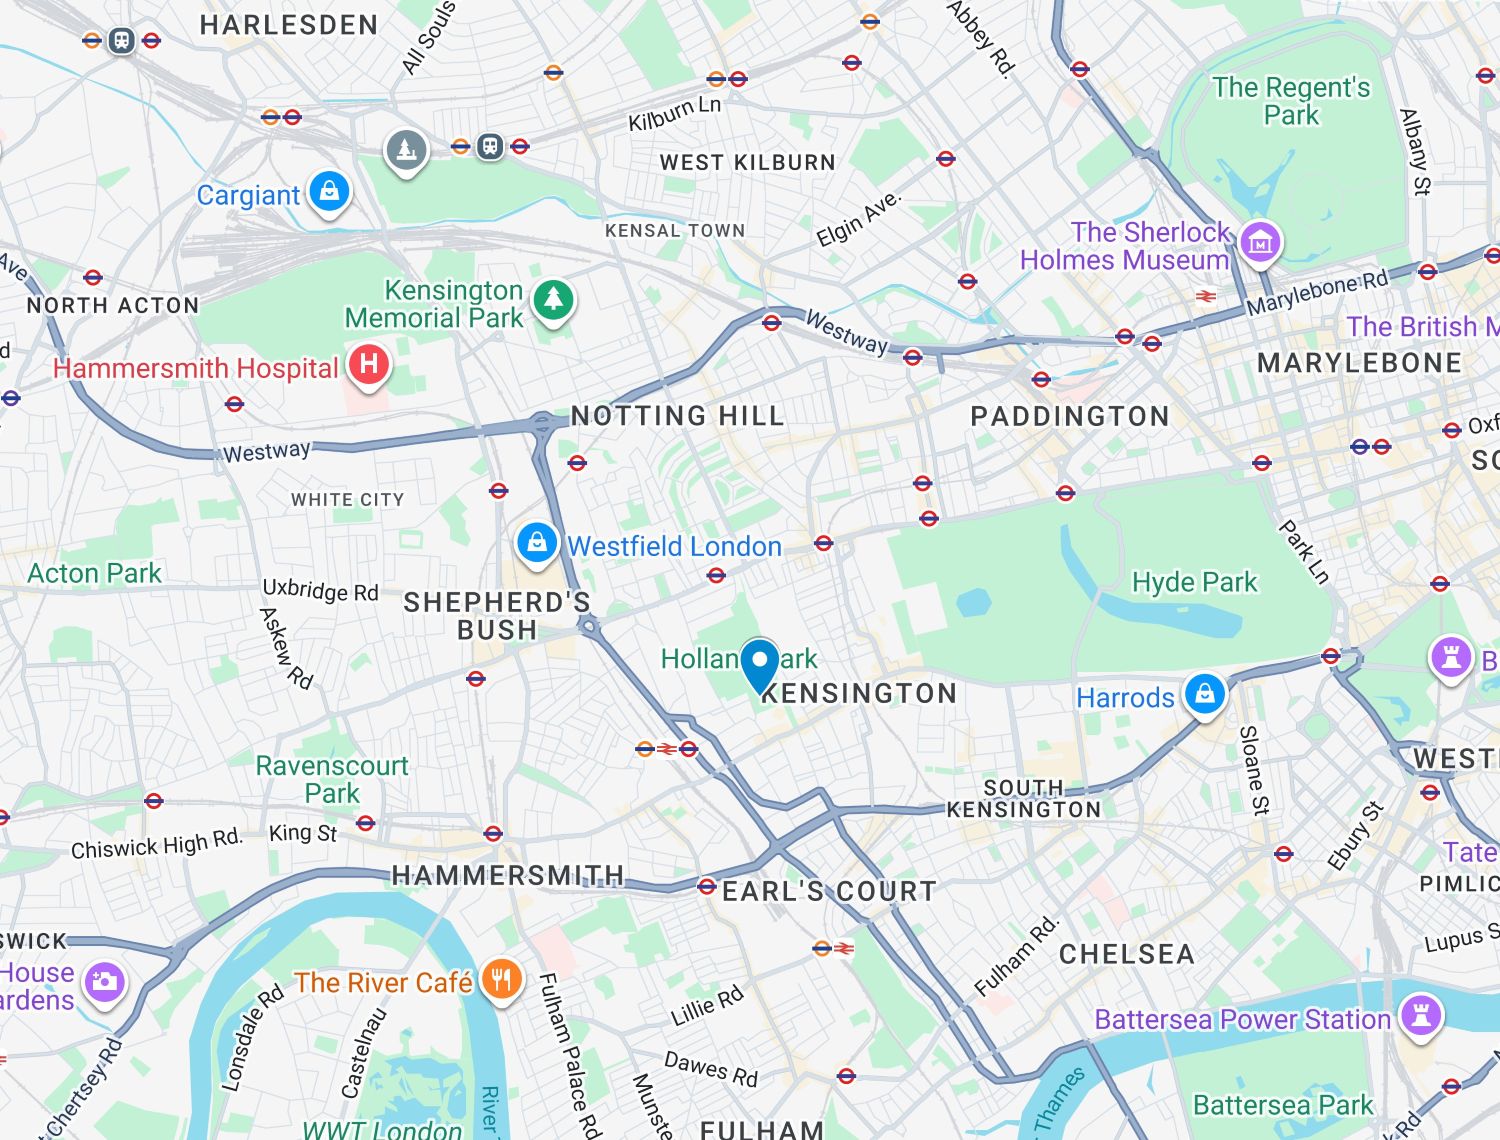Screen dimensions: 1500x1140
Task: Click the grey park marker near Cargiant
Action: click(x=406, y=152)
